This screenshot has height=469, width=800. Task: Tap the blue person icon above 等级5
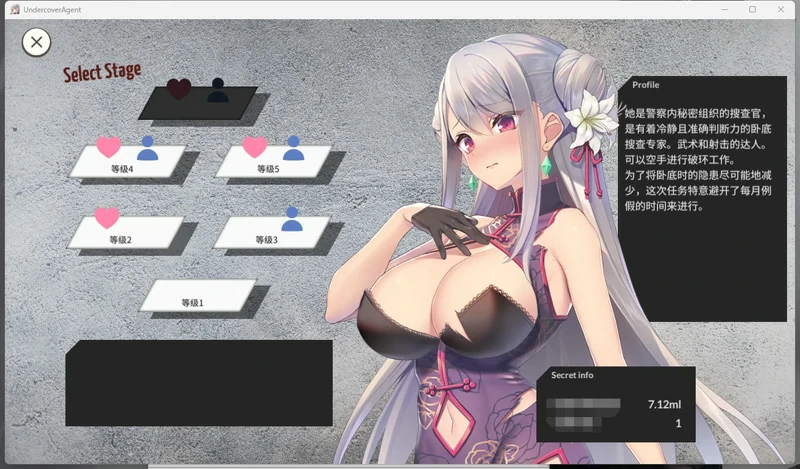tap(293, 148)
